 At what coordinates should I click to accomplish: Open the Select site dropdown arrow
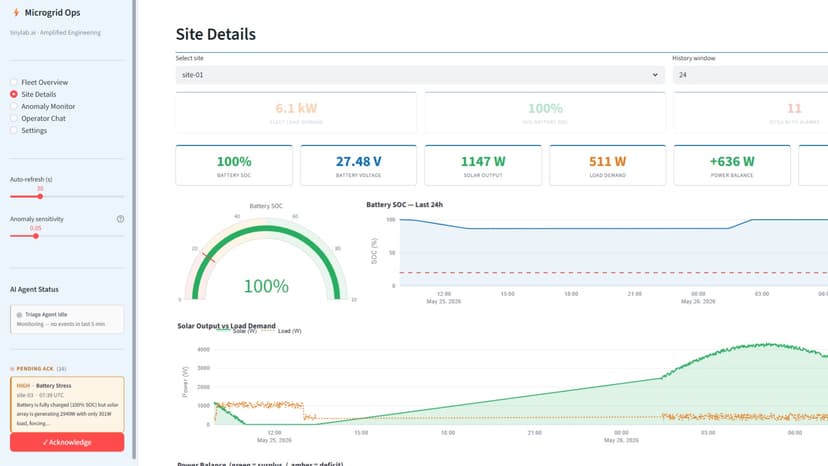(x=655, y=75)
